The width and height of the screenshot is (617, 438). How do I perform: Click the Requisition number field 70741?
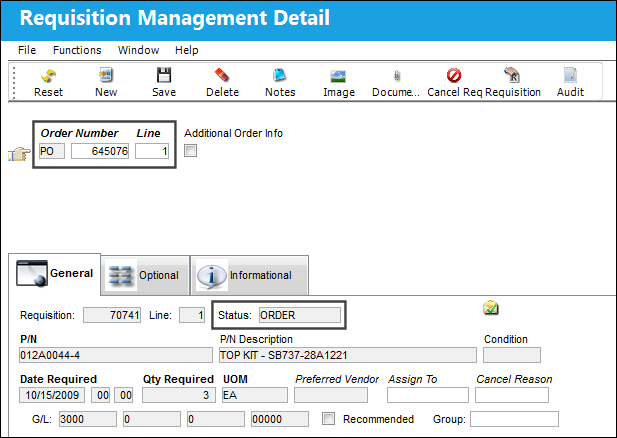coord(112,315)
